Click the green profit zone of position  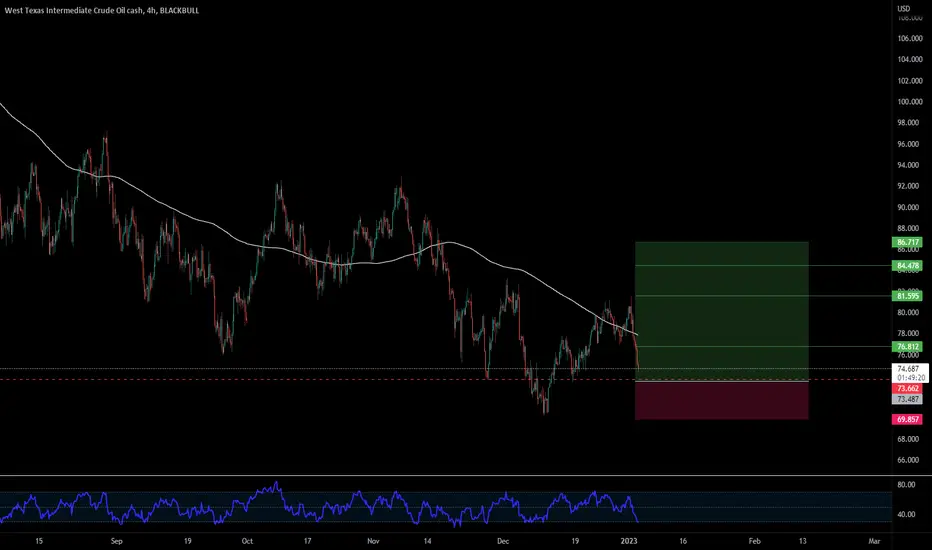point(722,311)
